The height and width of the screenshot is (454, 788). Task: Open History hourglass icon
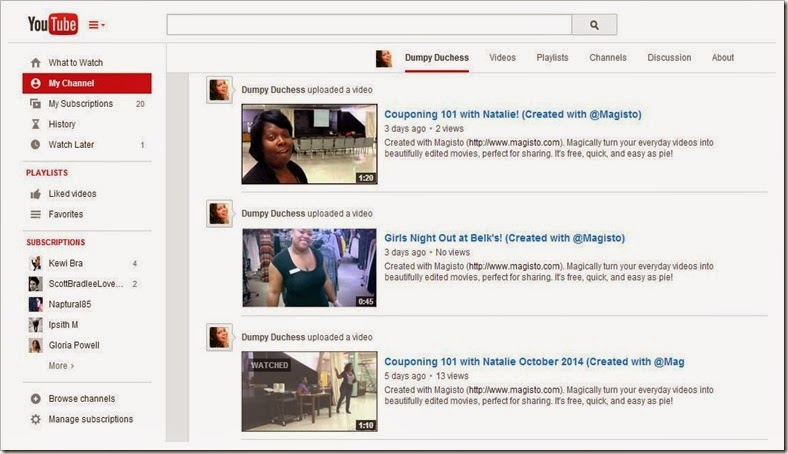tap(36, 125)
